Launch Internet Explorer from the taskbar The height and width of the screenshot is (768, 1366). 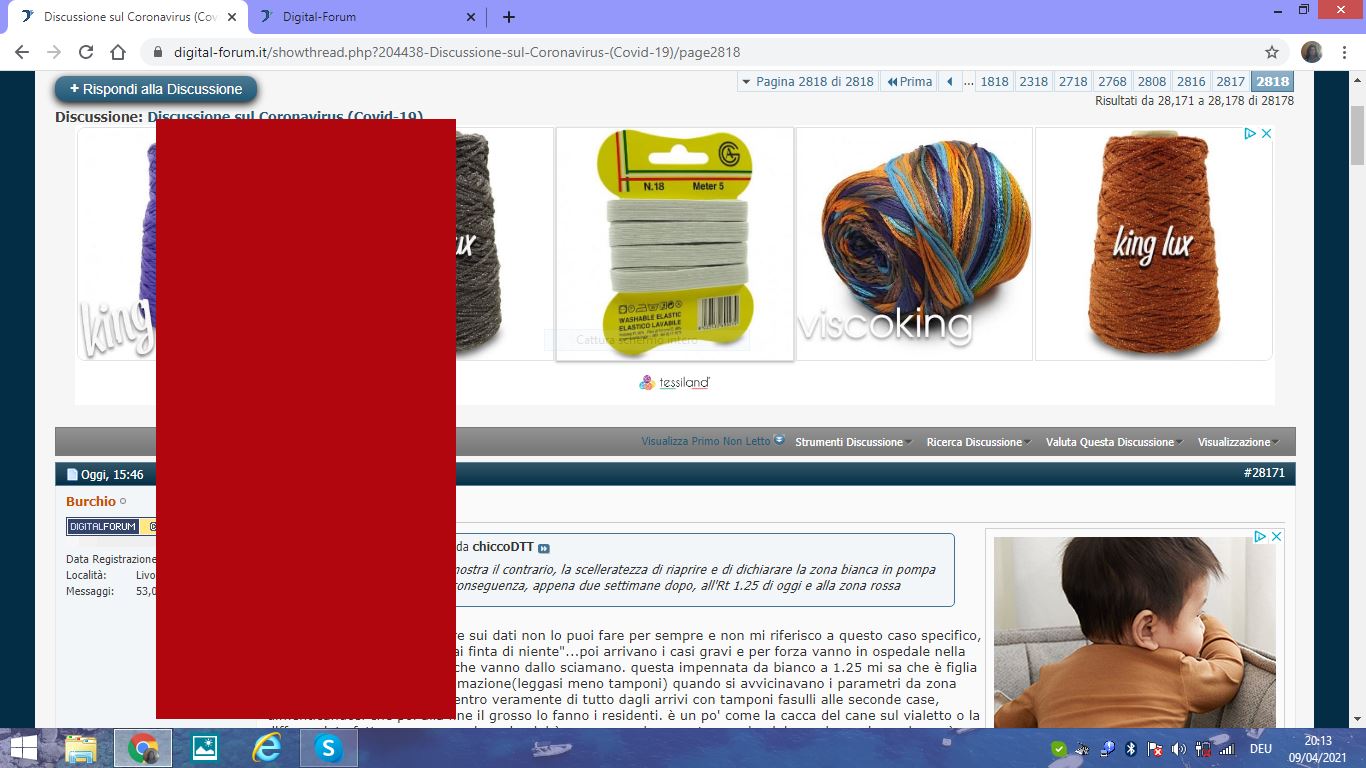pyautogui.click(x=266, y=748)
